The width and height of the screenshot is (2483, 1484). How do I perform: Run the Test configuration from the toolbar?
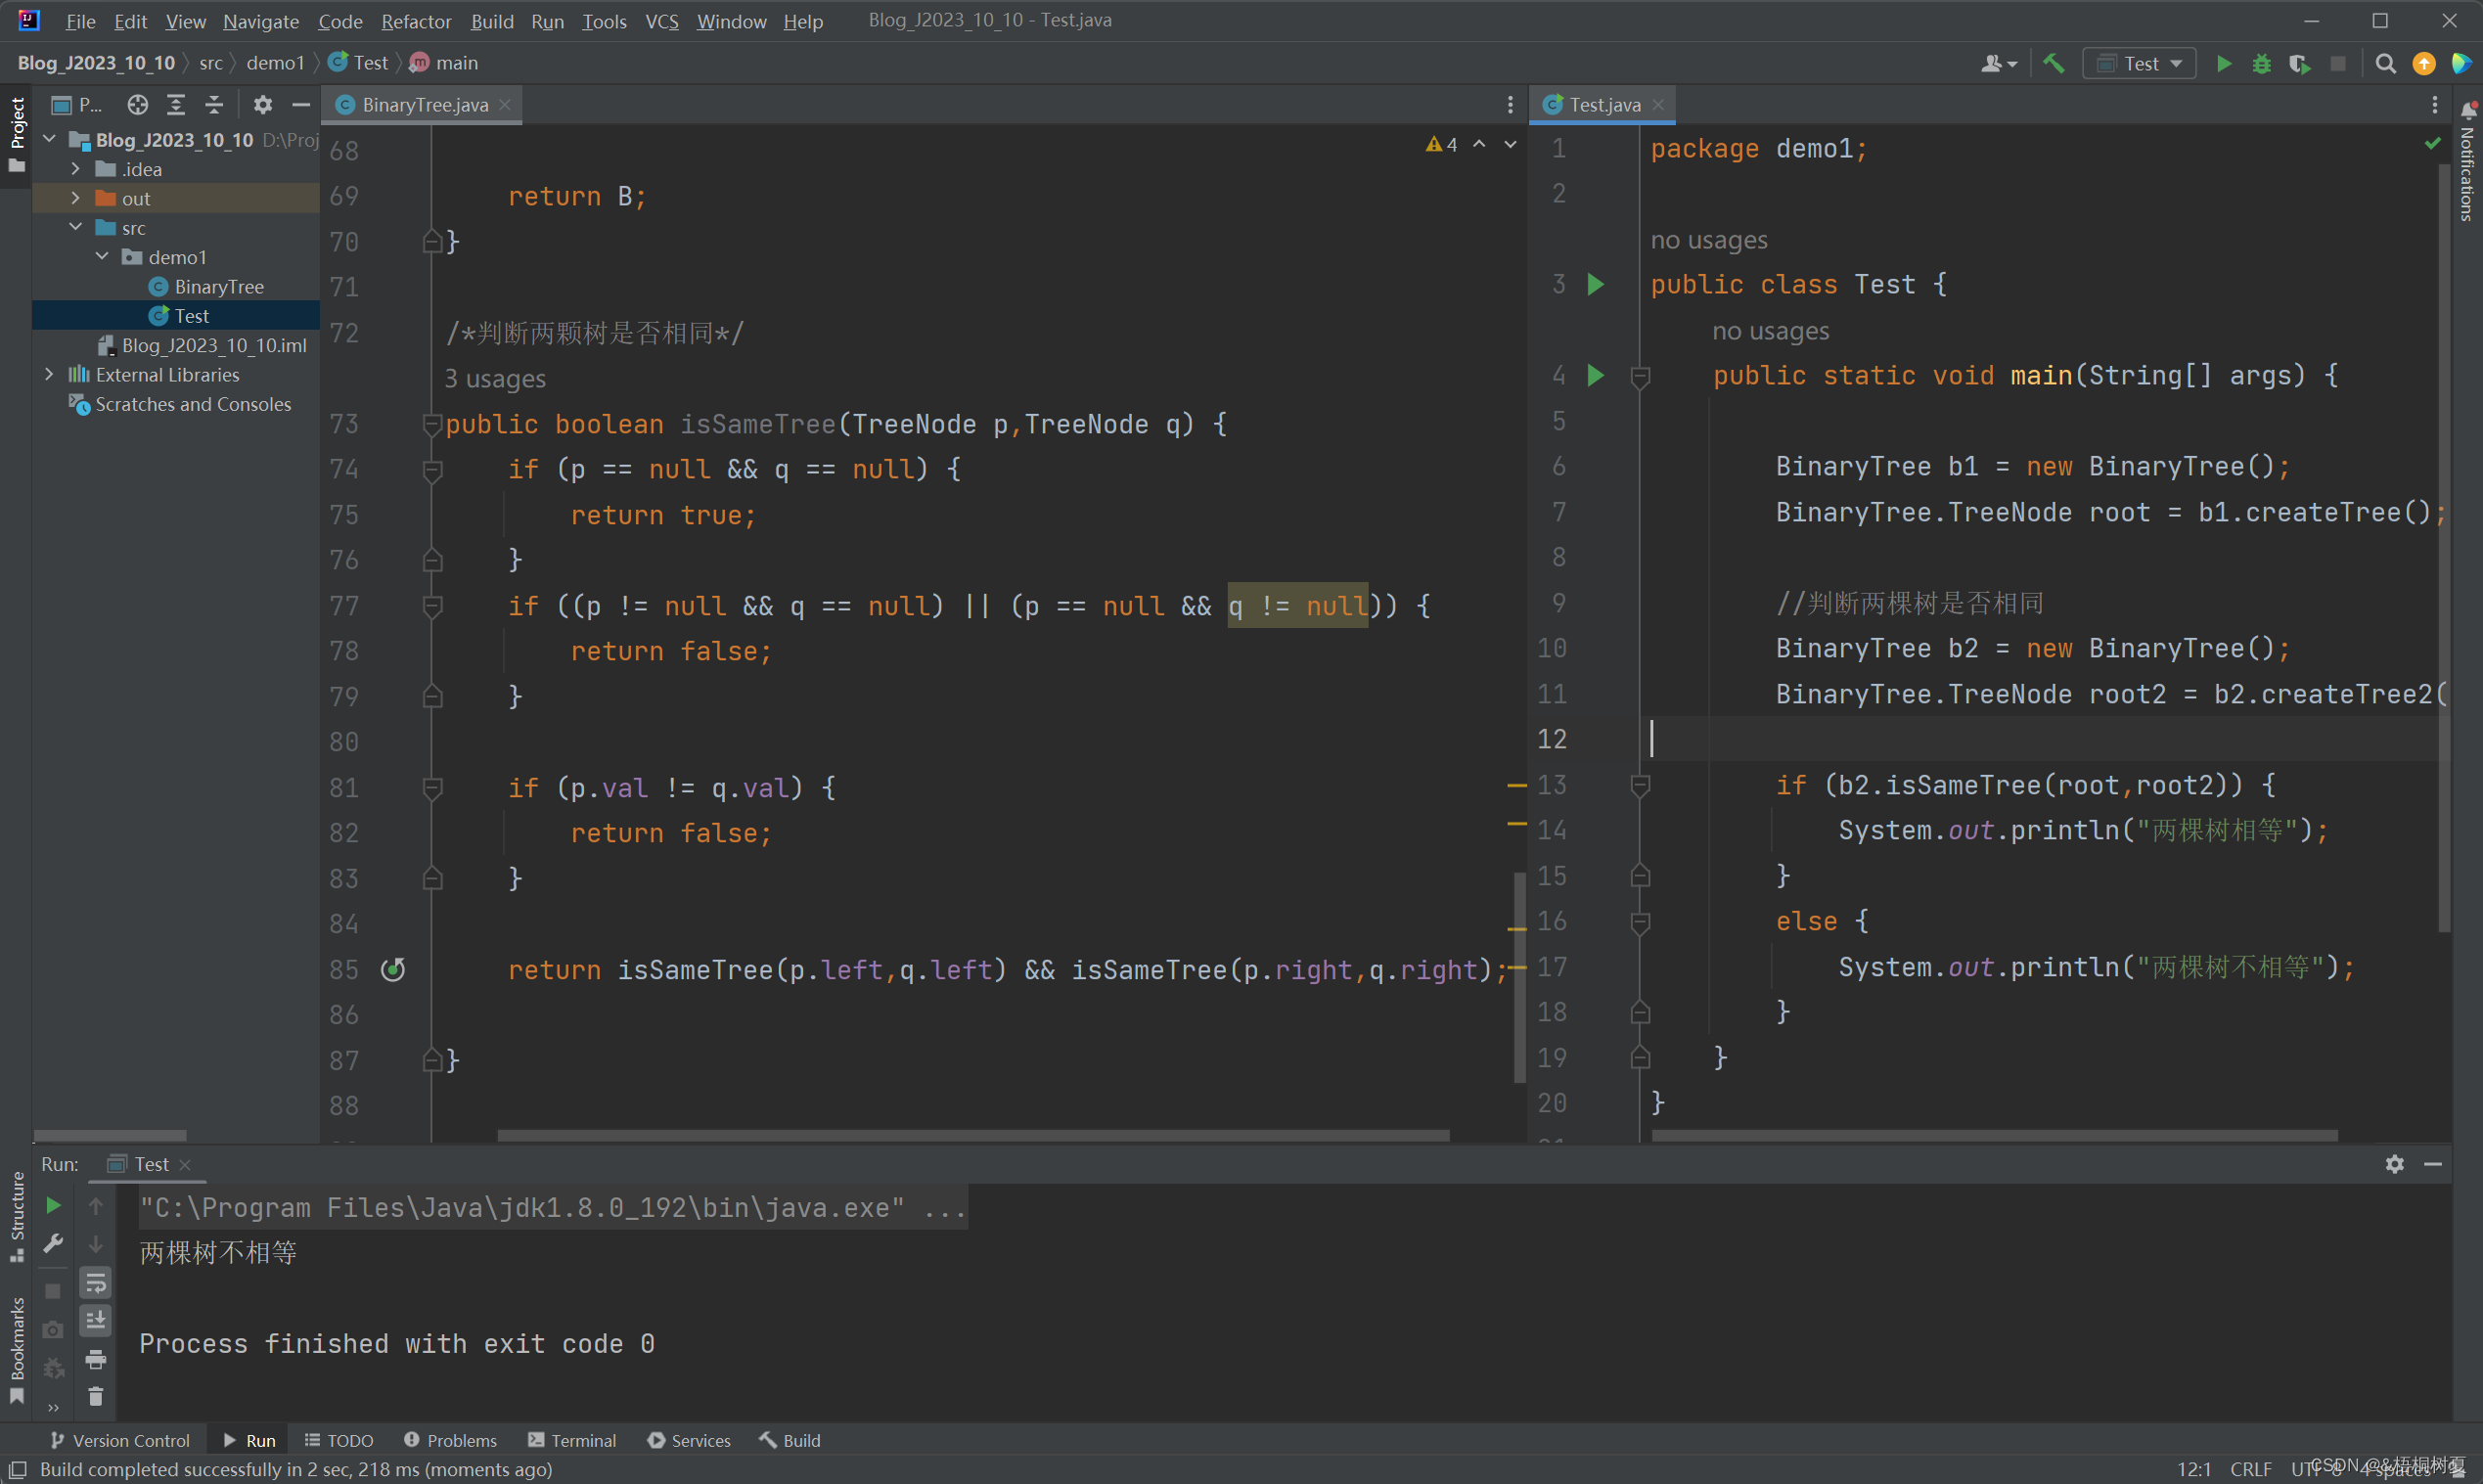coord(2223,64)
